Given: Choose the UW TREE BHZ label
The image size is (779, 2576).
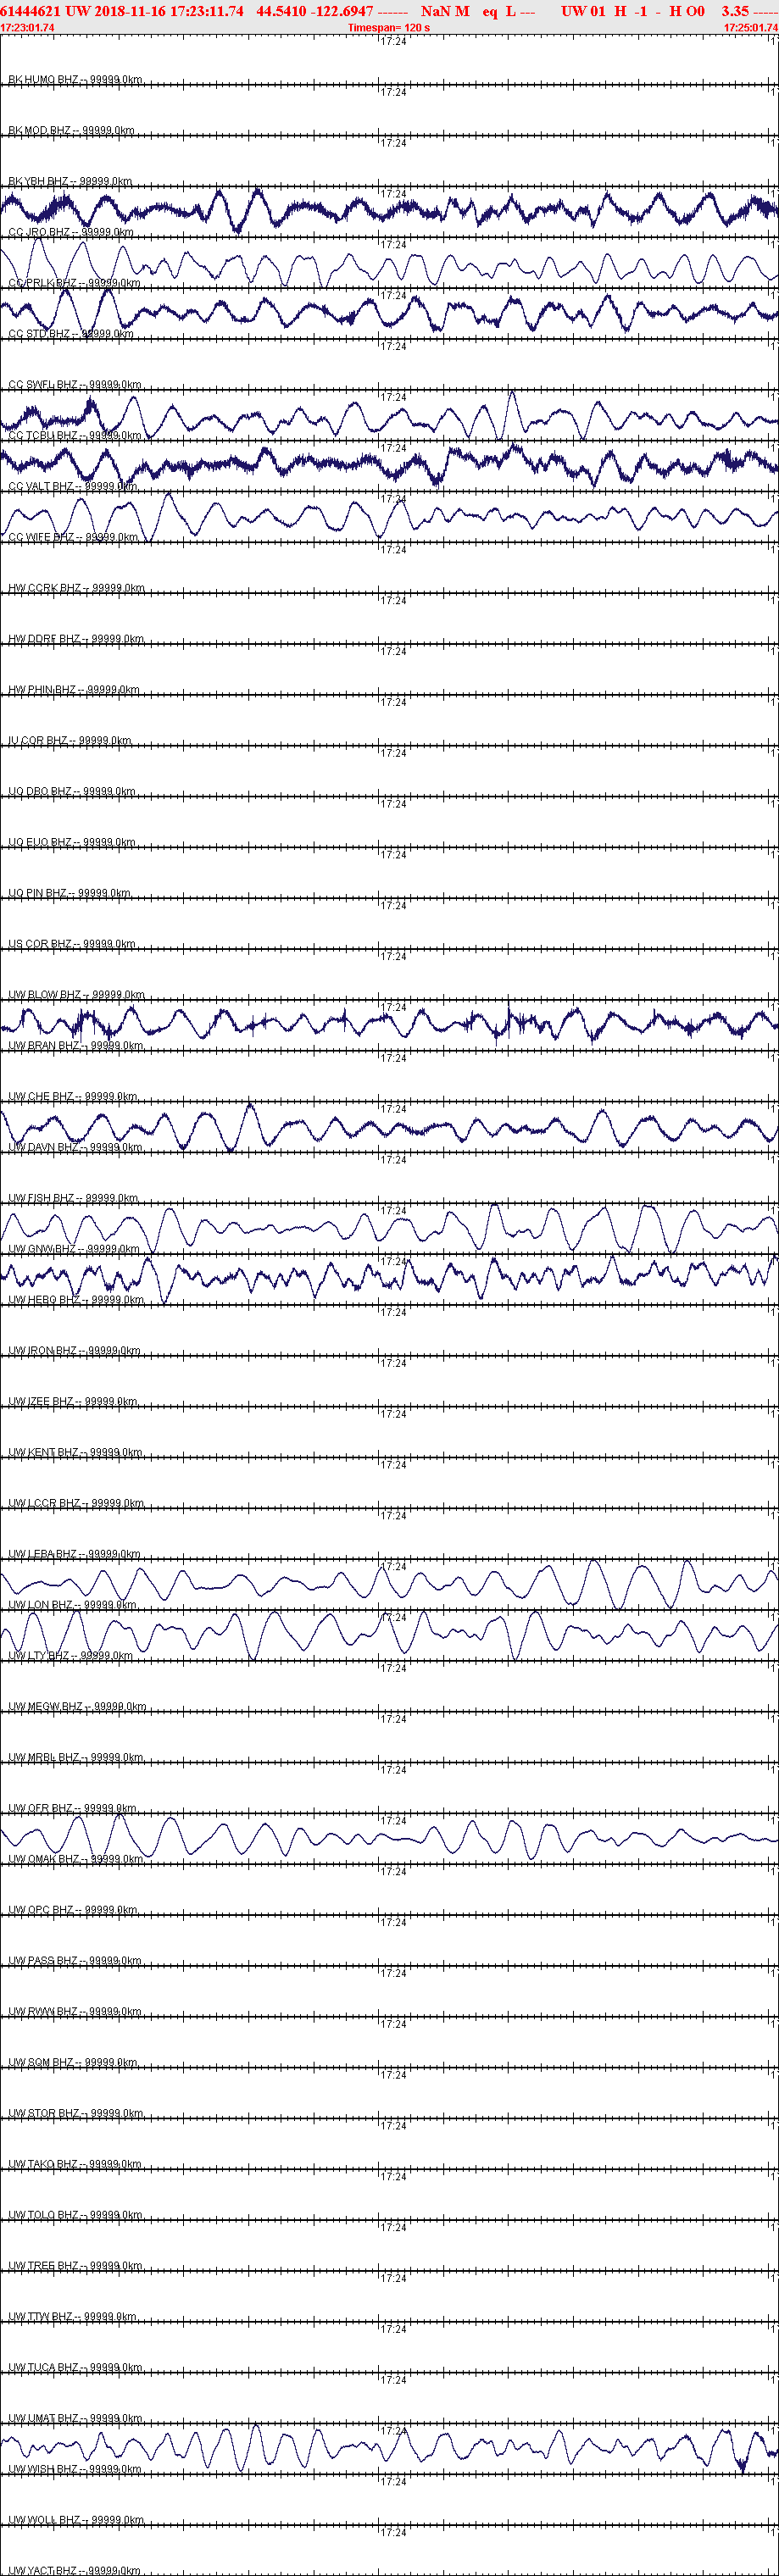Looking at the screenshot, I should [75, 2266].
